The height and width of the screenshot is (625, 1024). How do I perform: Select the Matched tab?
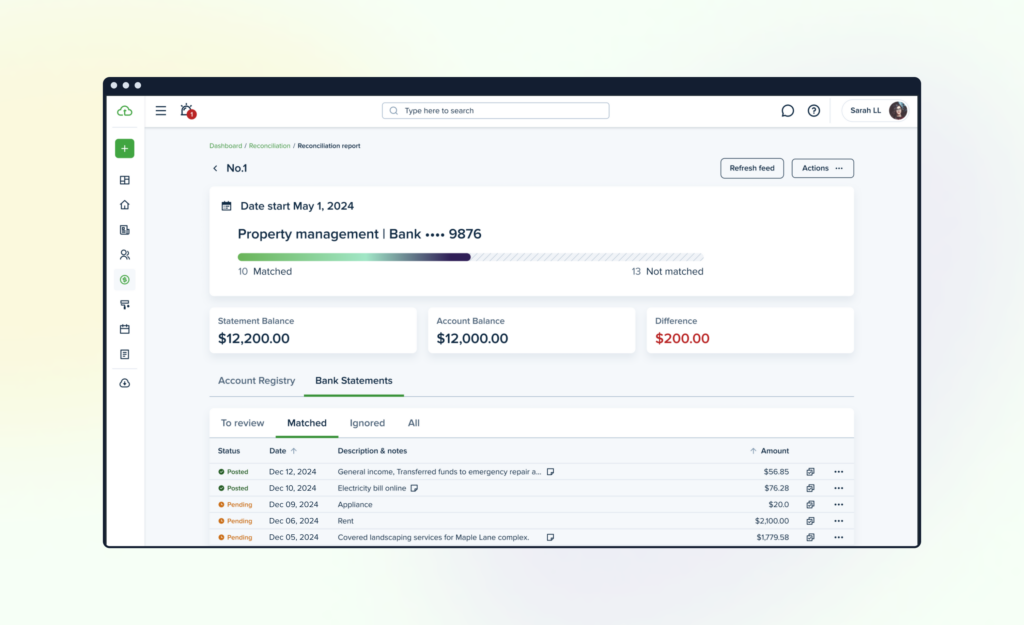tap(307, 423)
